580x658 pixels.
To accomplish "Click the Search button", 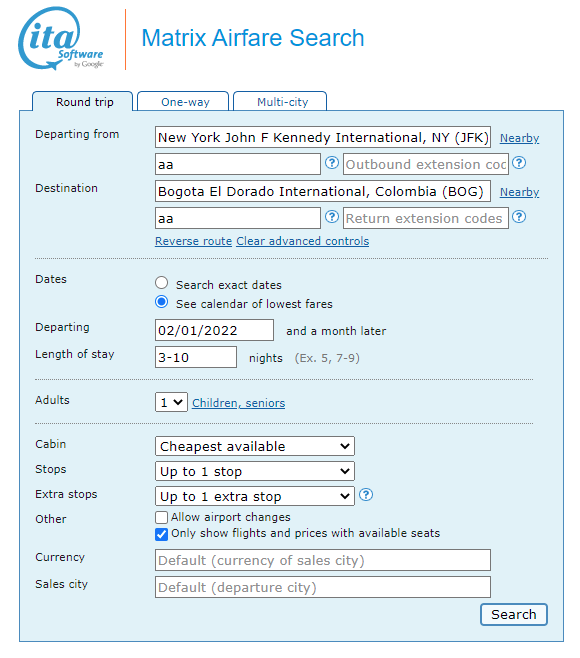I will pos(514,614).
